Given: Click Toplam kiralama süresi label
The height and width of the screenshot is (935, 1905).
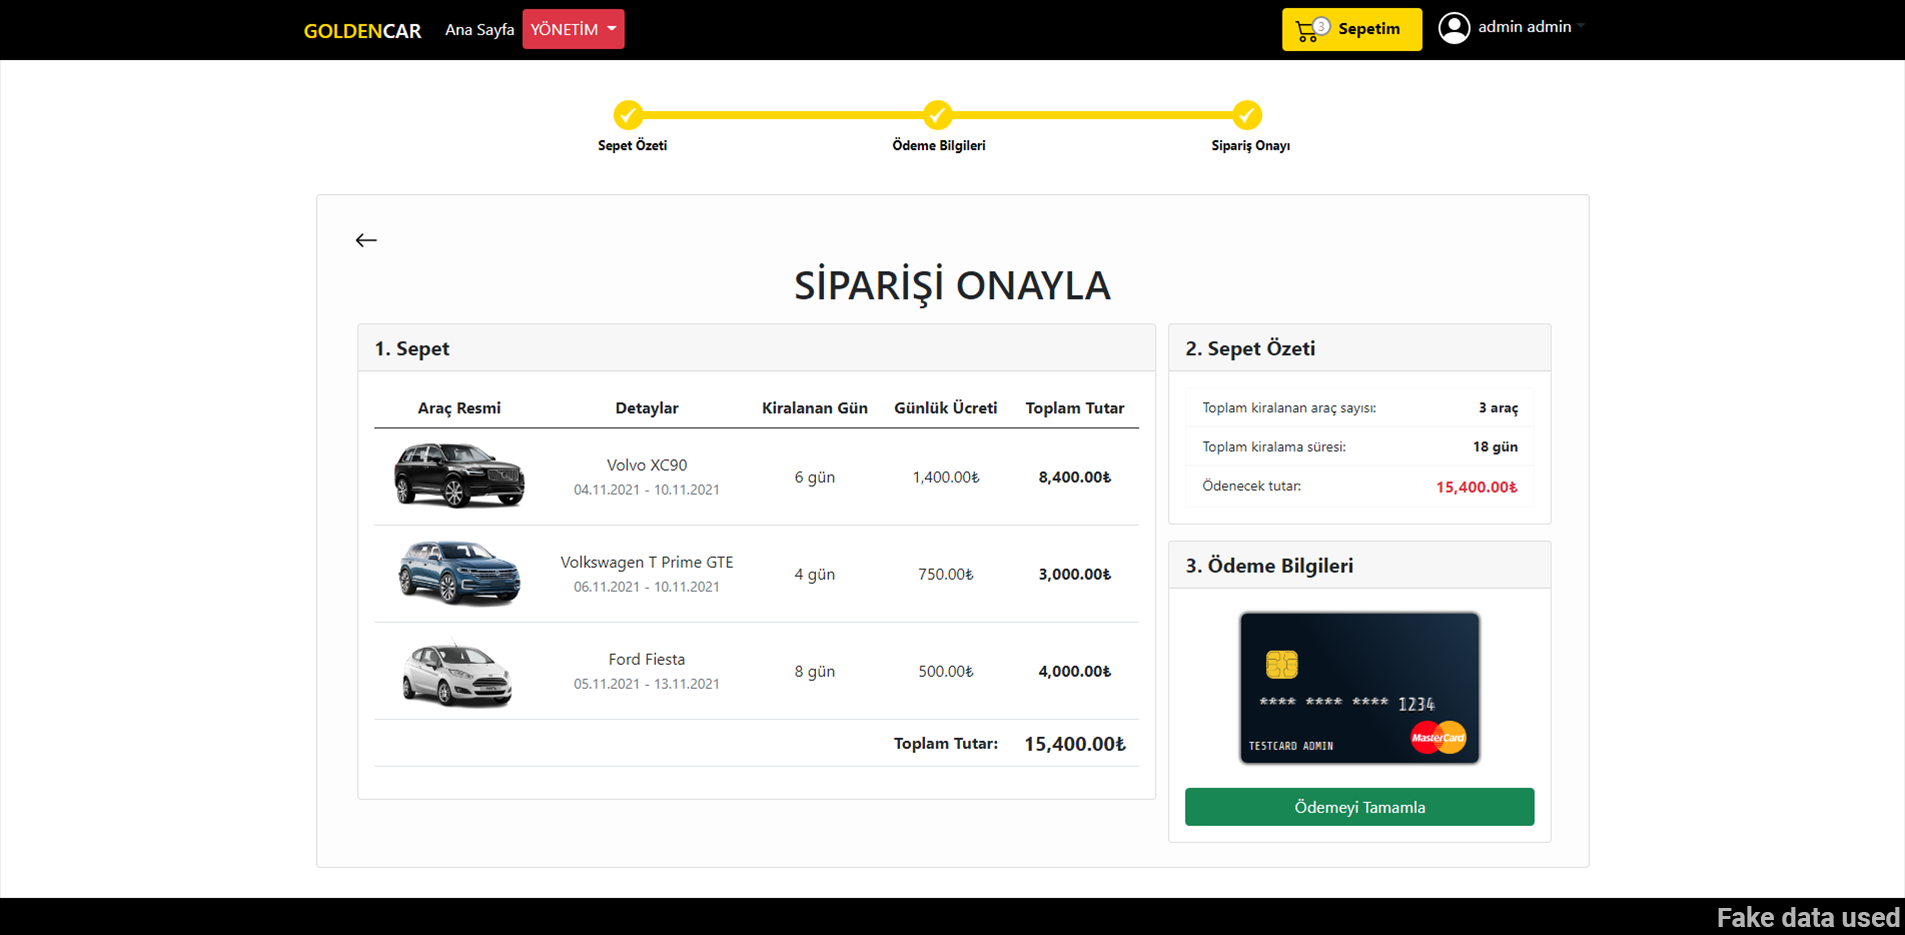Looking at the screenshot, I should click(1274, 447).
